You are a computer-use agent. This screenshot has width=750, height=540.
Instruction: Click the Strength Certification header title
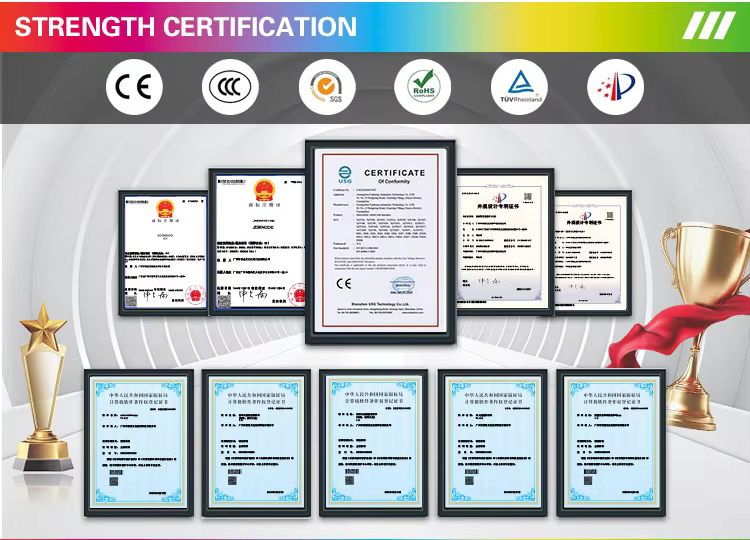pos(185,26)
